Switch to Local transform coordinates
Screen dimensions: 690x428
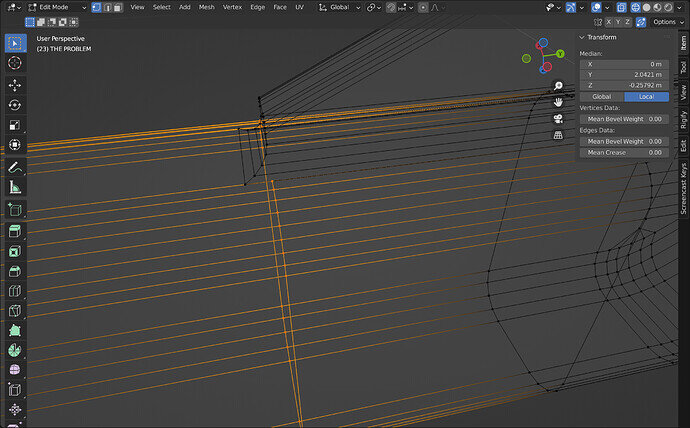point(646,96)
